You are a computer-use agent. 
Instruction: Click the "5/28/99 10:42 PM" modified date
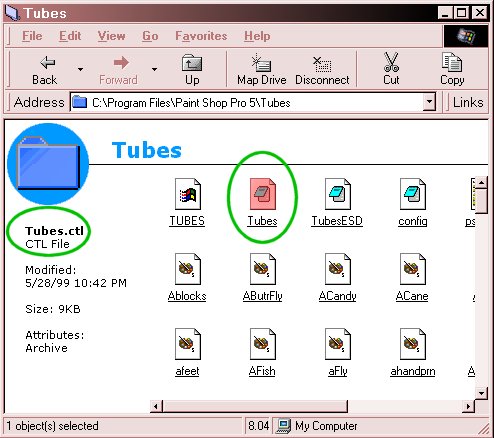(x=76, y=283)
